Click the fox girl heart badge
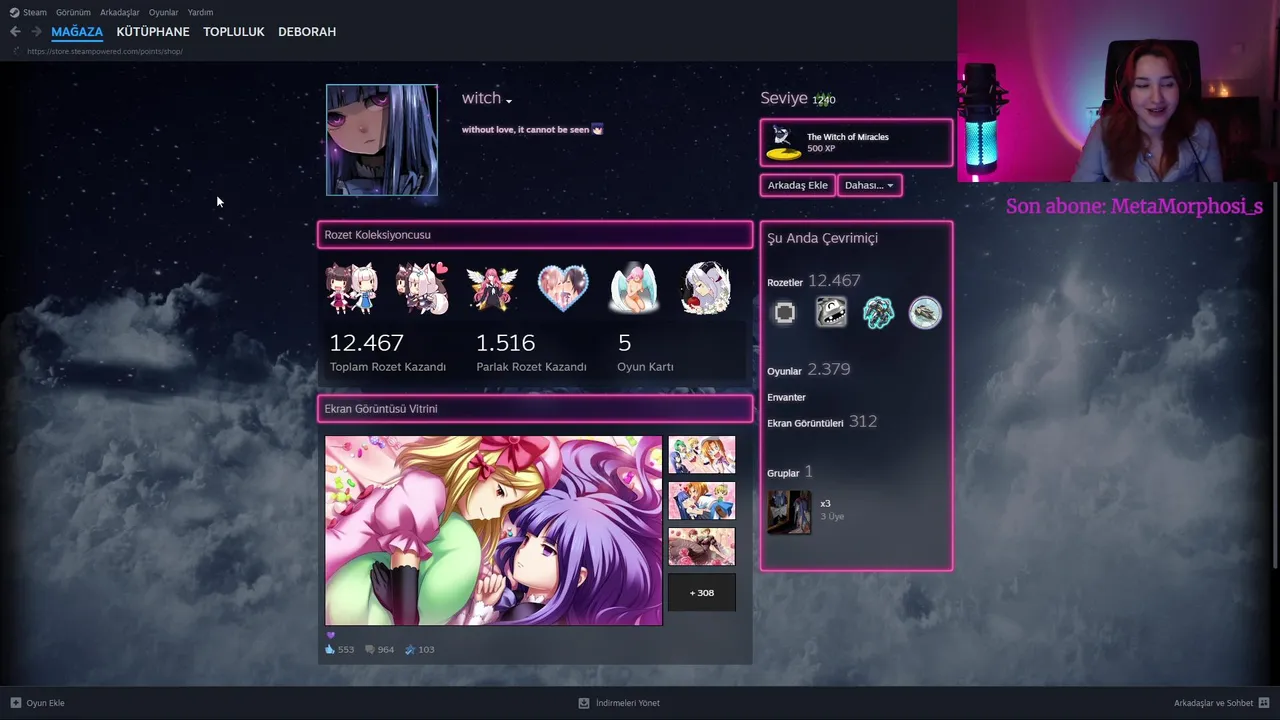The image size is (1280, 720). (422, 289)
